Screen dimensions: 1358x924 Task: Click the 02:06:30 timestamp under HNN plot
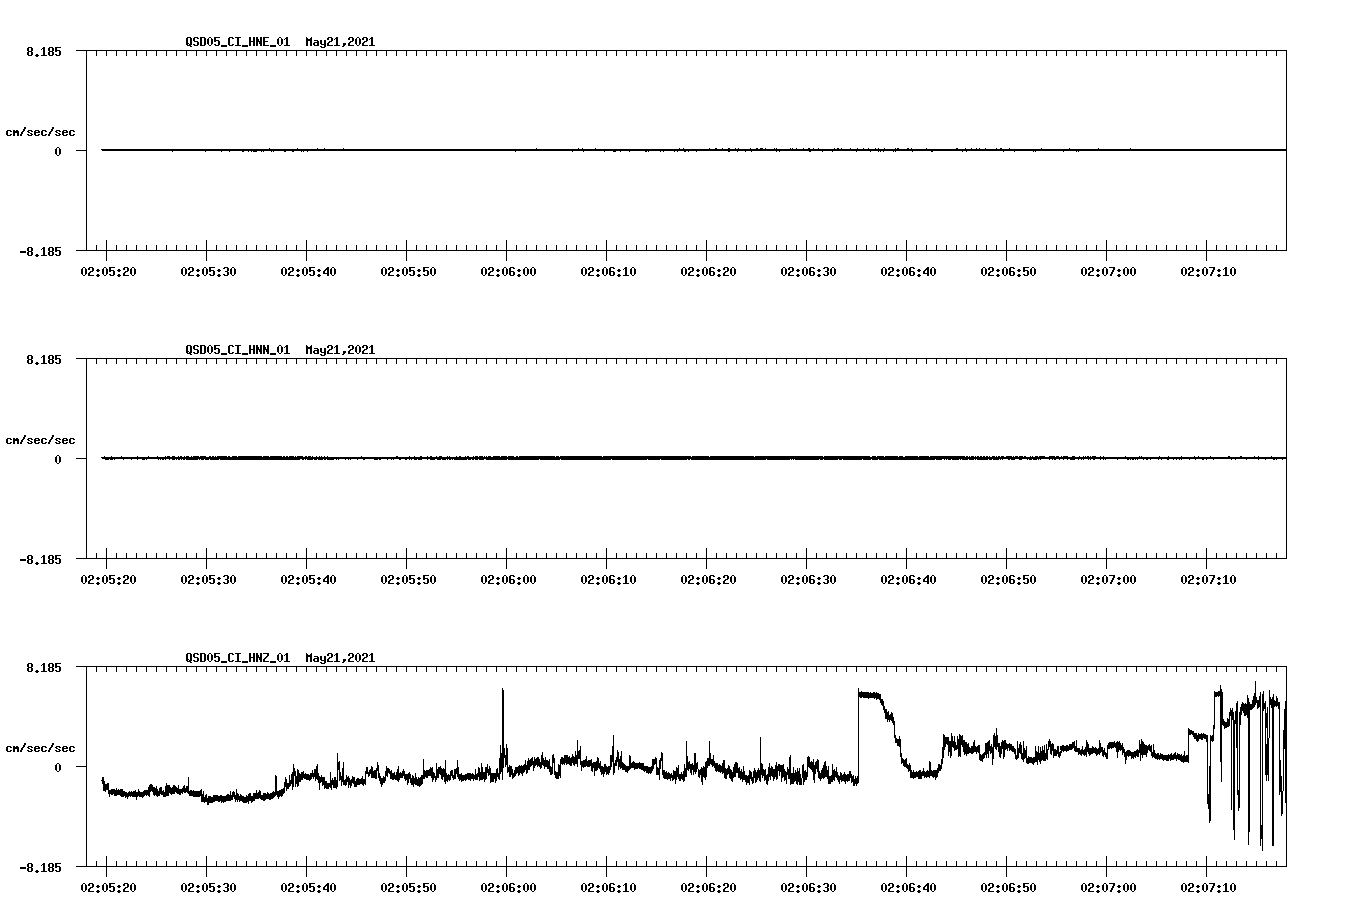pyautogui.click(x=808, y=577)
